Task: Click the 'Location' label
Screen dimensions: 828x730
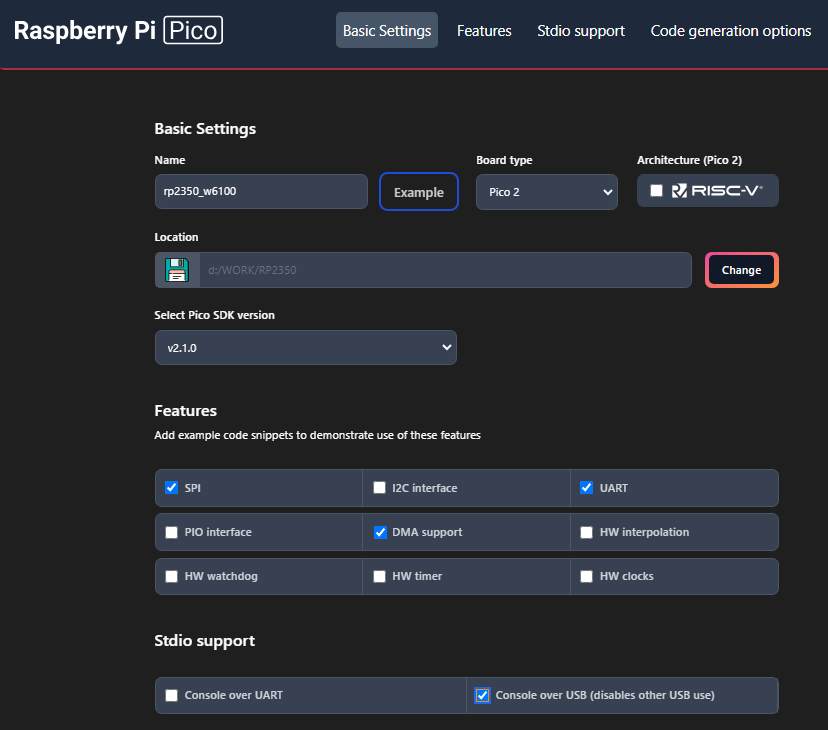Action: 176,237
